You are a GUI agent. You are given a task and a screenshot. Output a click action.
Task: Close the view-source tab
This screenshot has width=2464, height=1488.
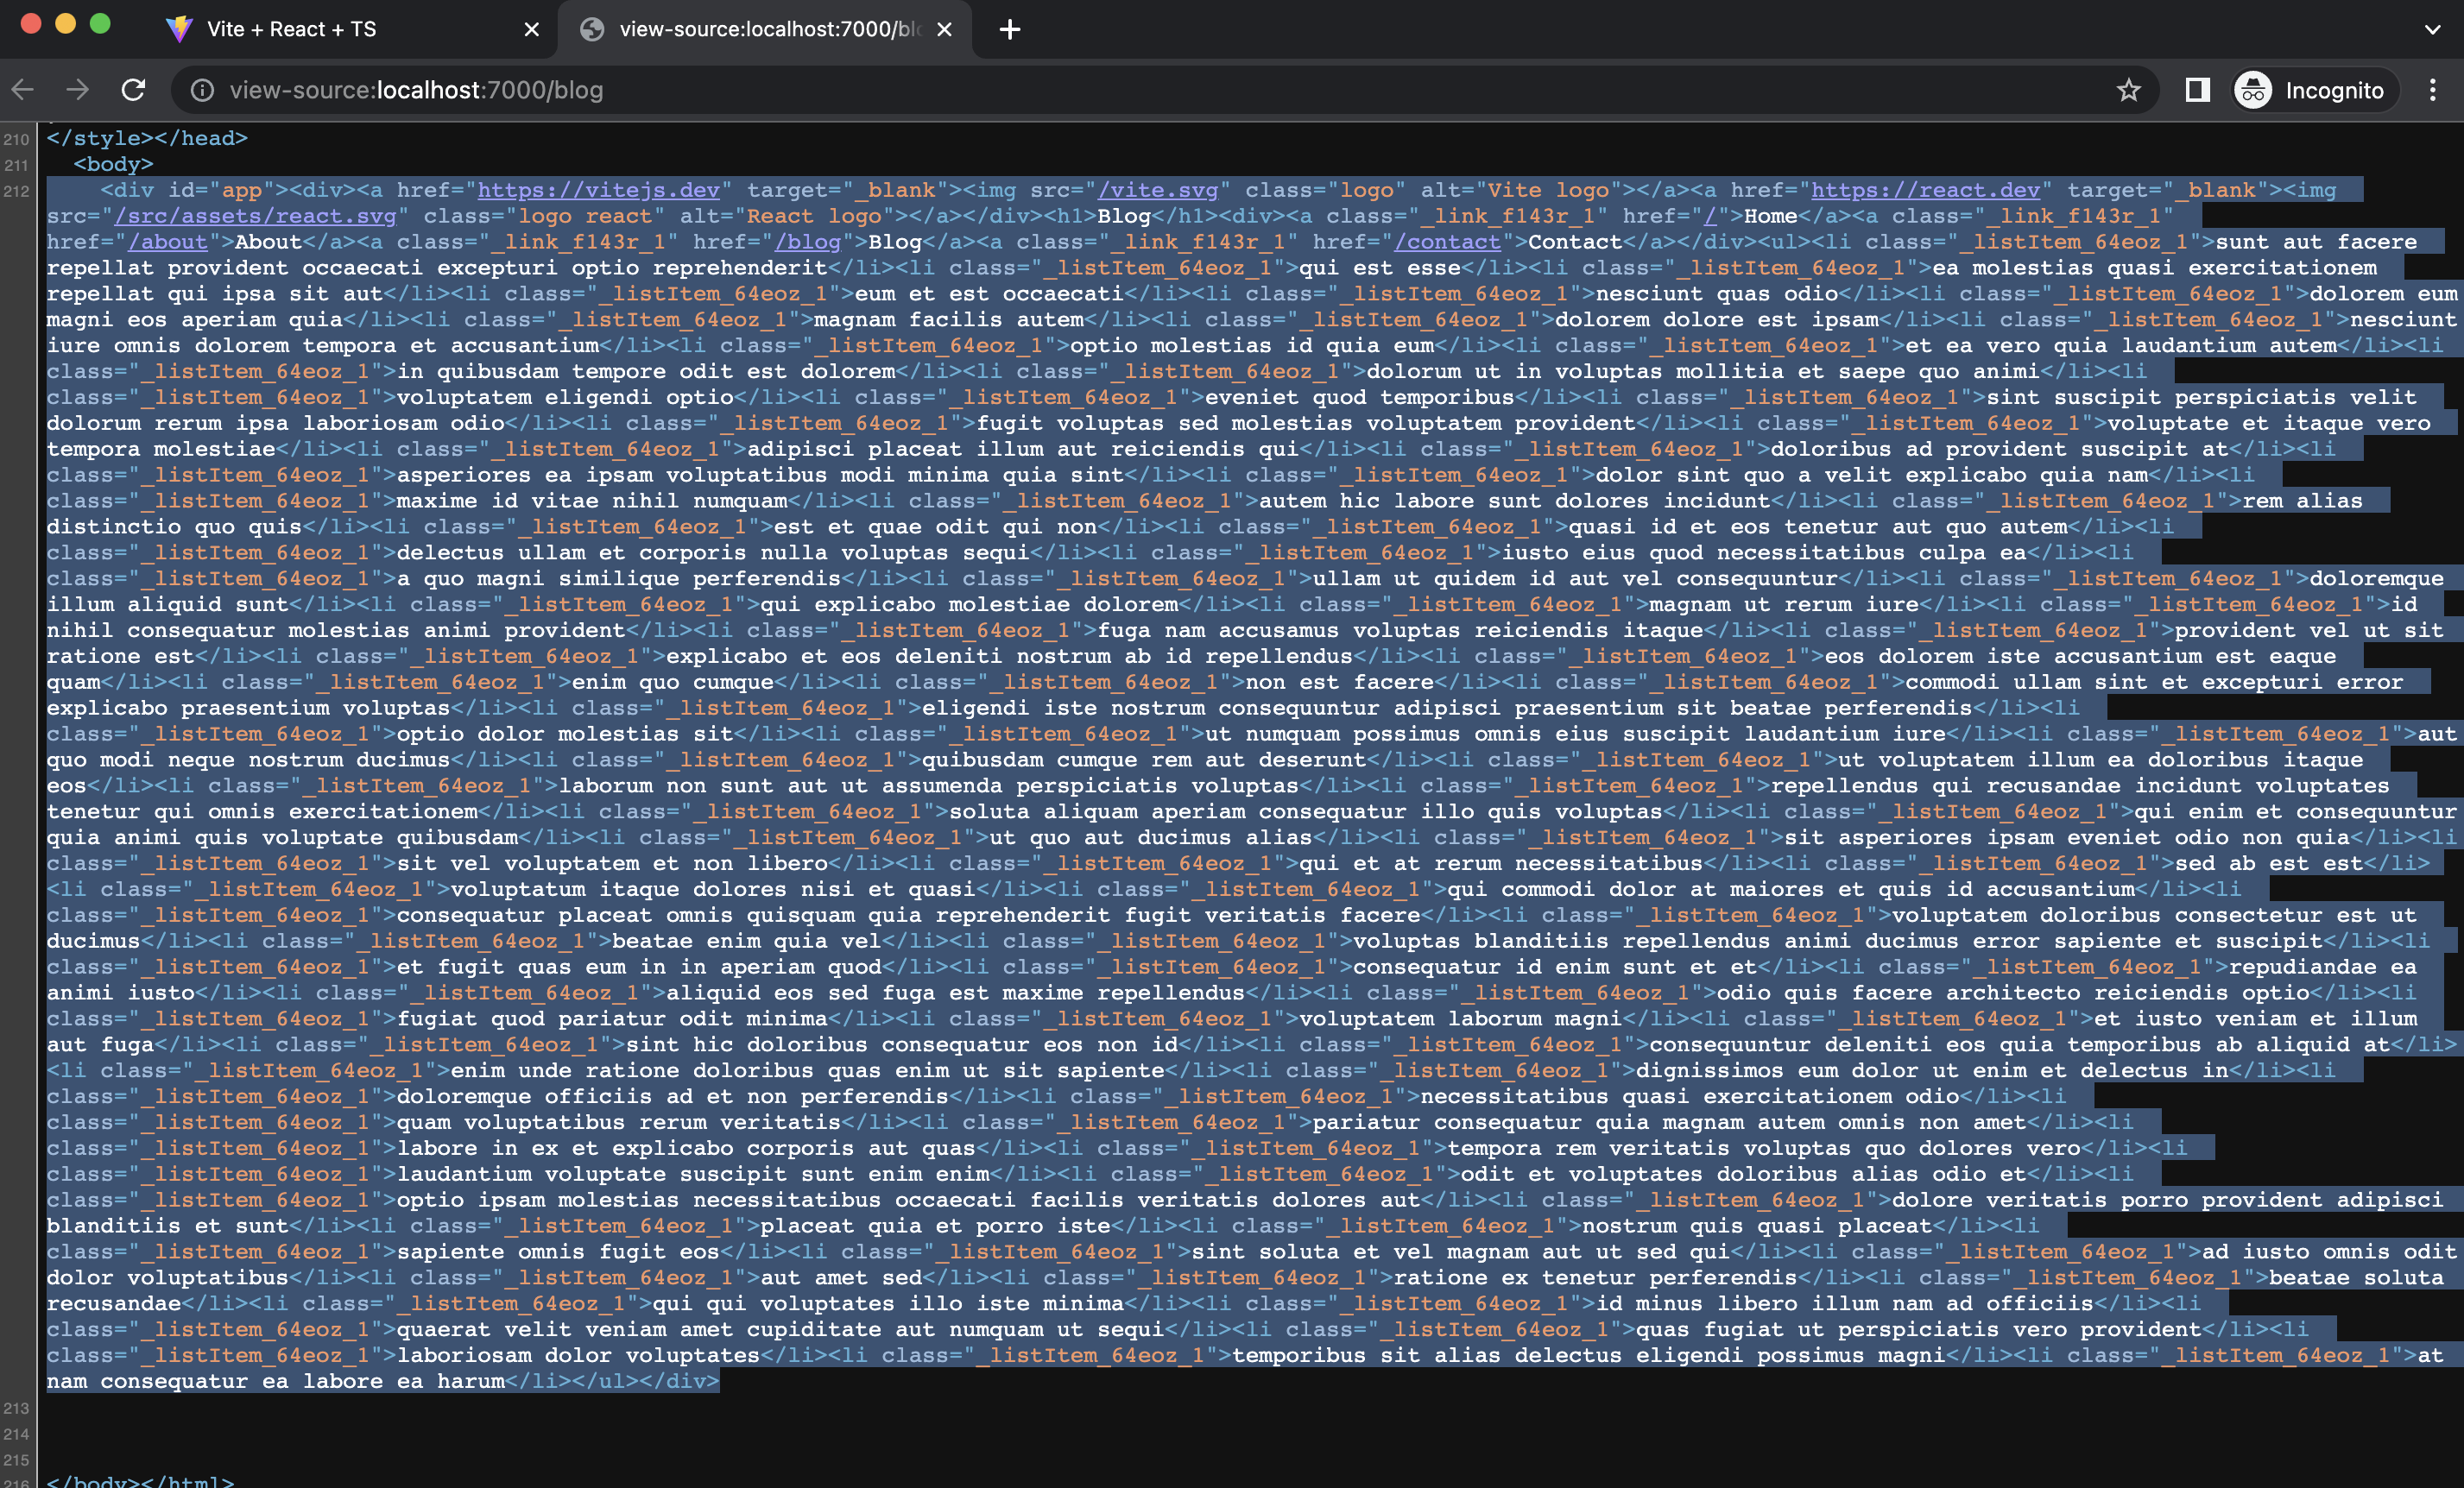point(944,29)
